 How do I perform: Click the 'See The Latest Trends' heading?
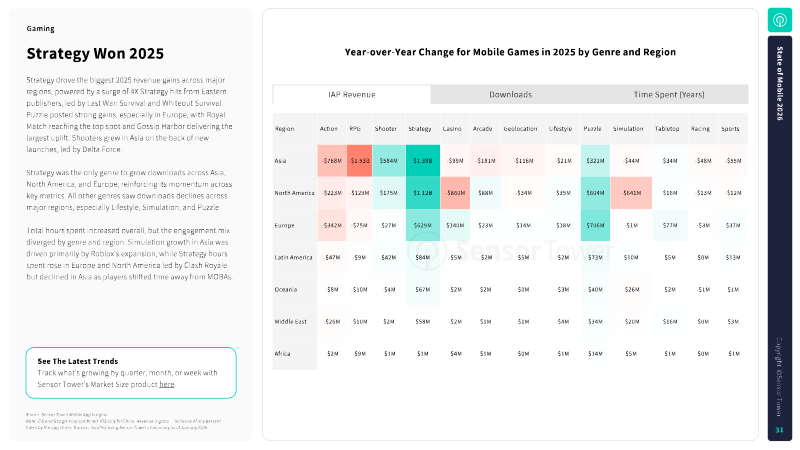(x=79, y=361)
